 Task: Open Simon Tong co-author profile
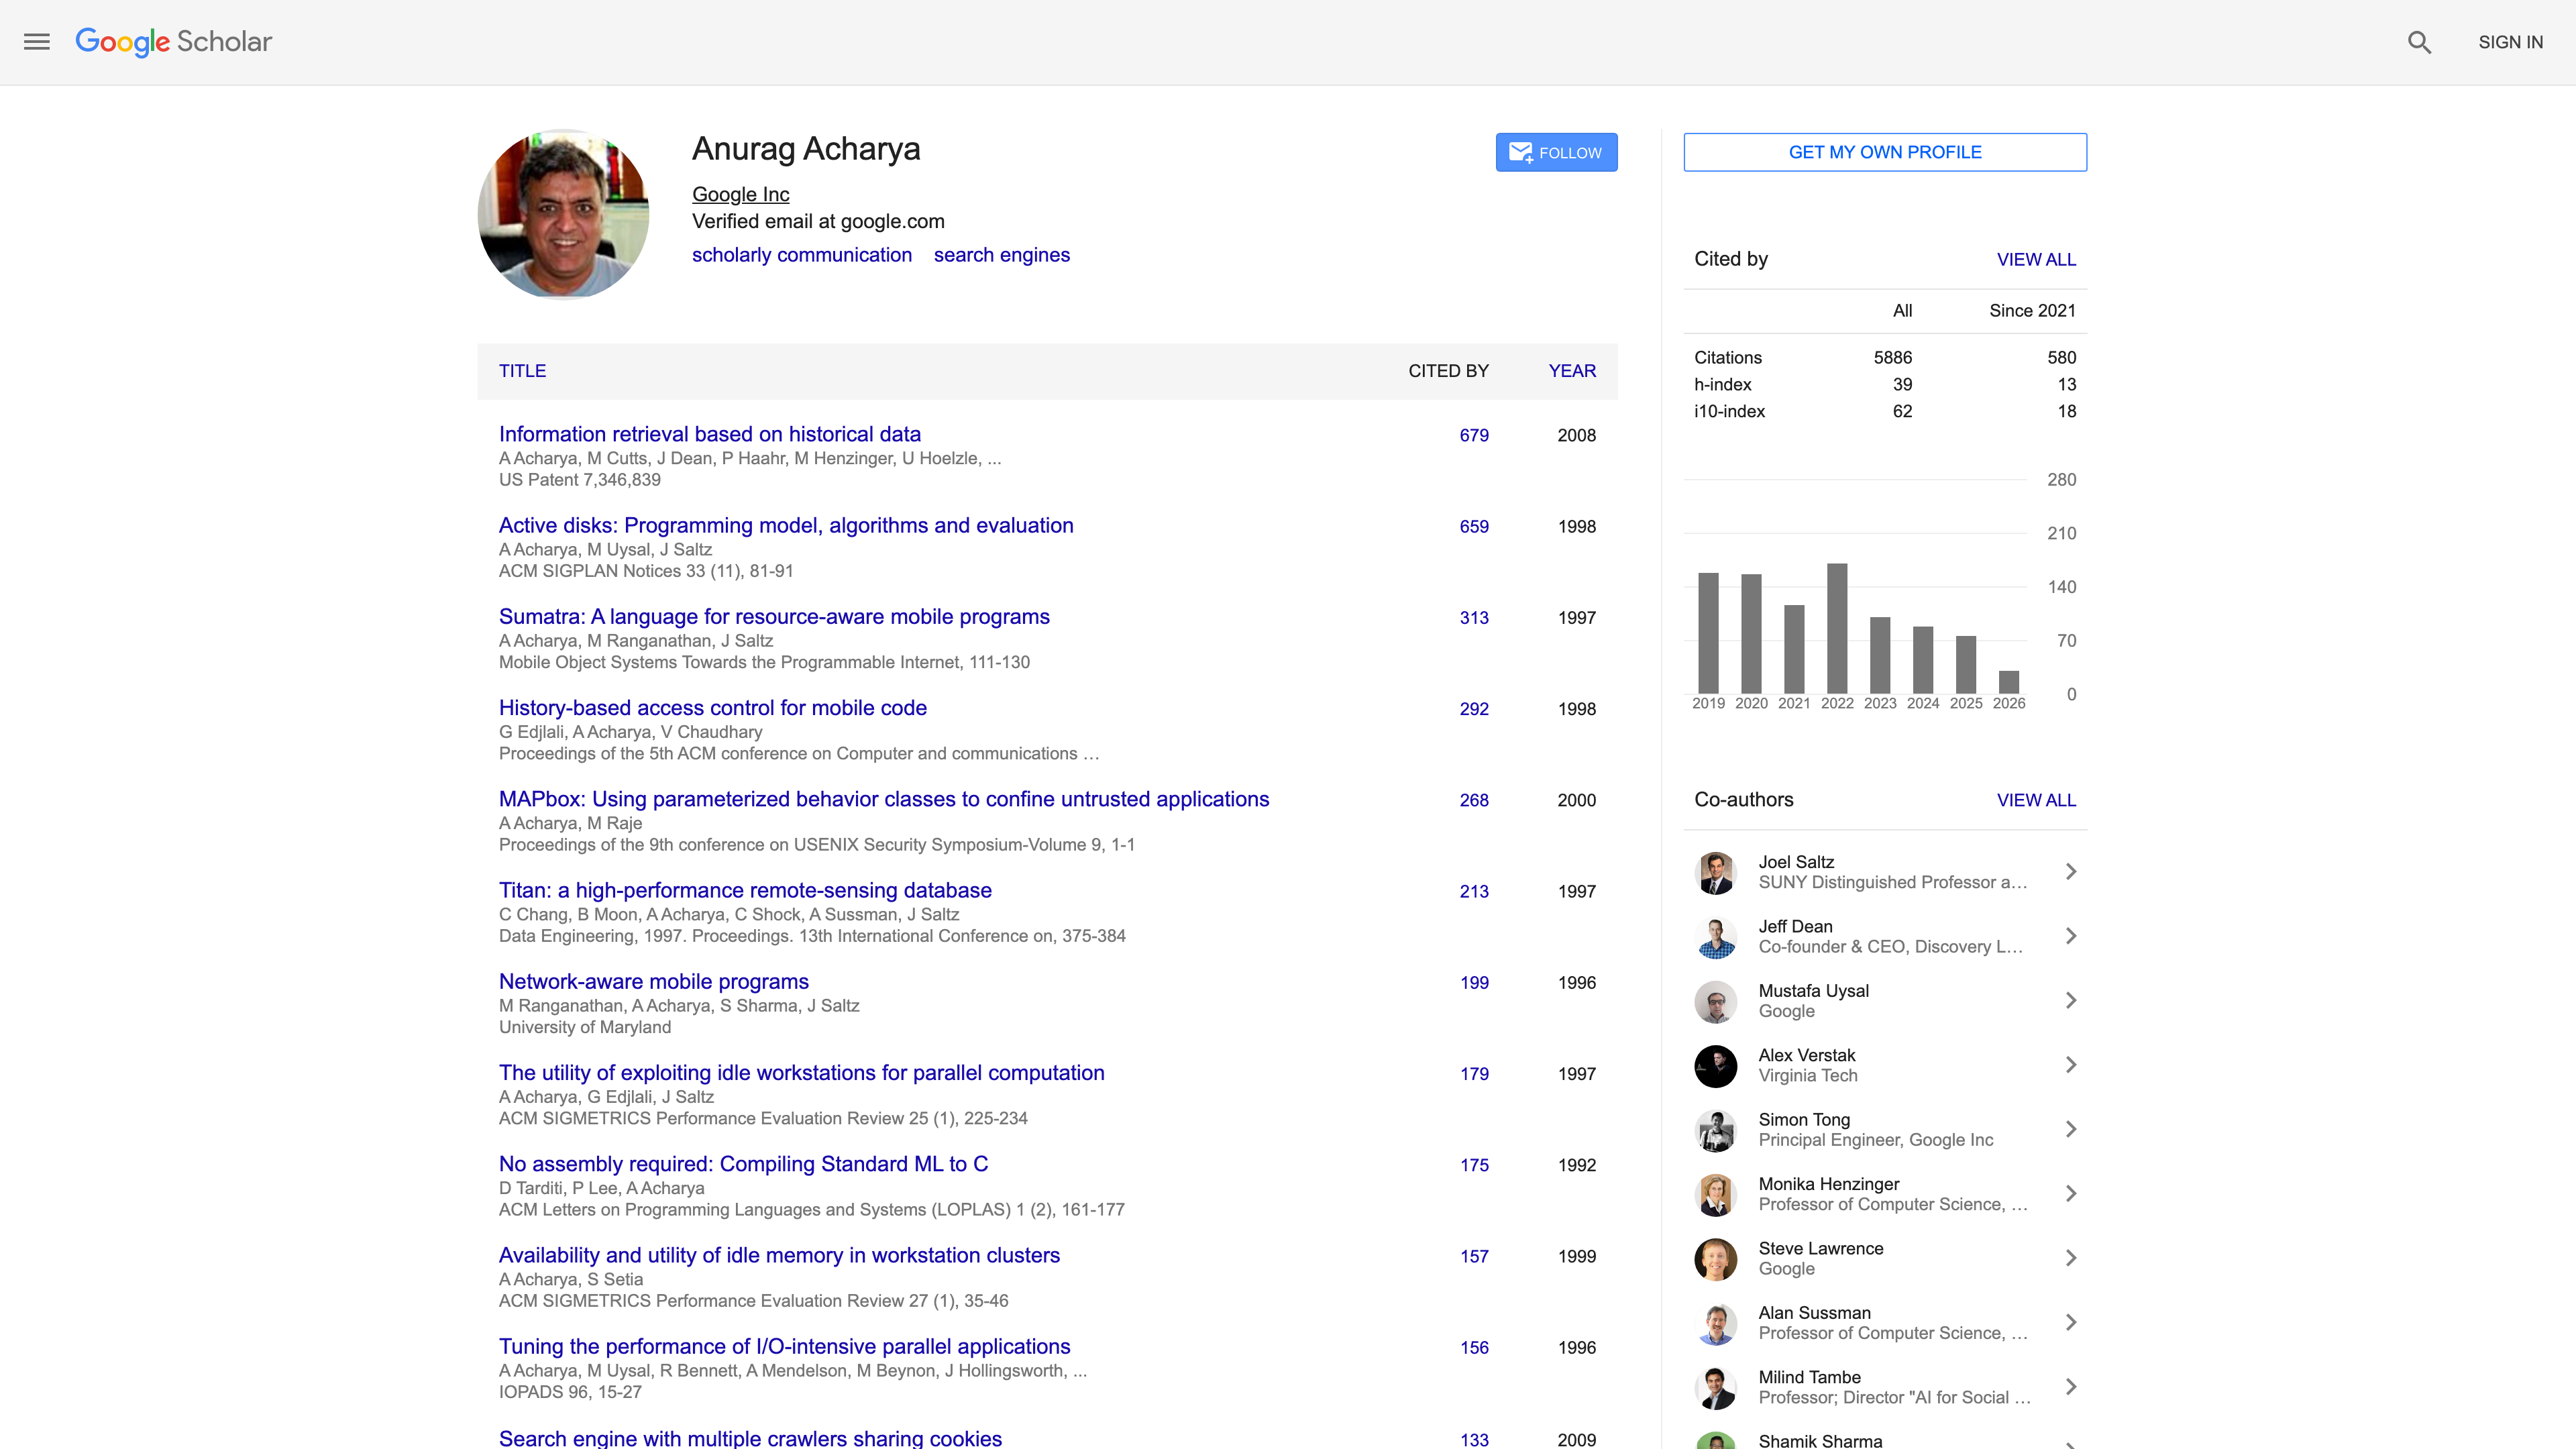tap(1804, 1120)
